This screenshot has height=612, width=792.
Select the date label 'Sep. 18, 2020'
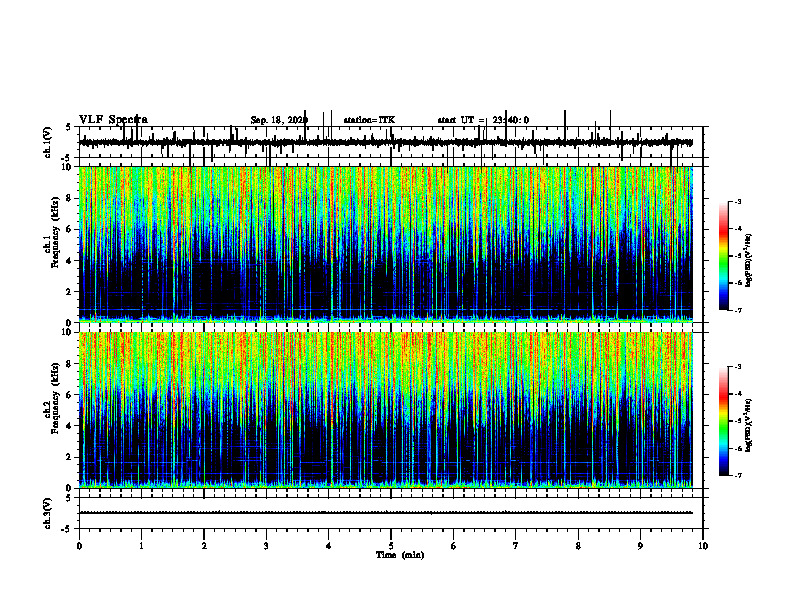(279, 120)
